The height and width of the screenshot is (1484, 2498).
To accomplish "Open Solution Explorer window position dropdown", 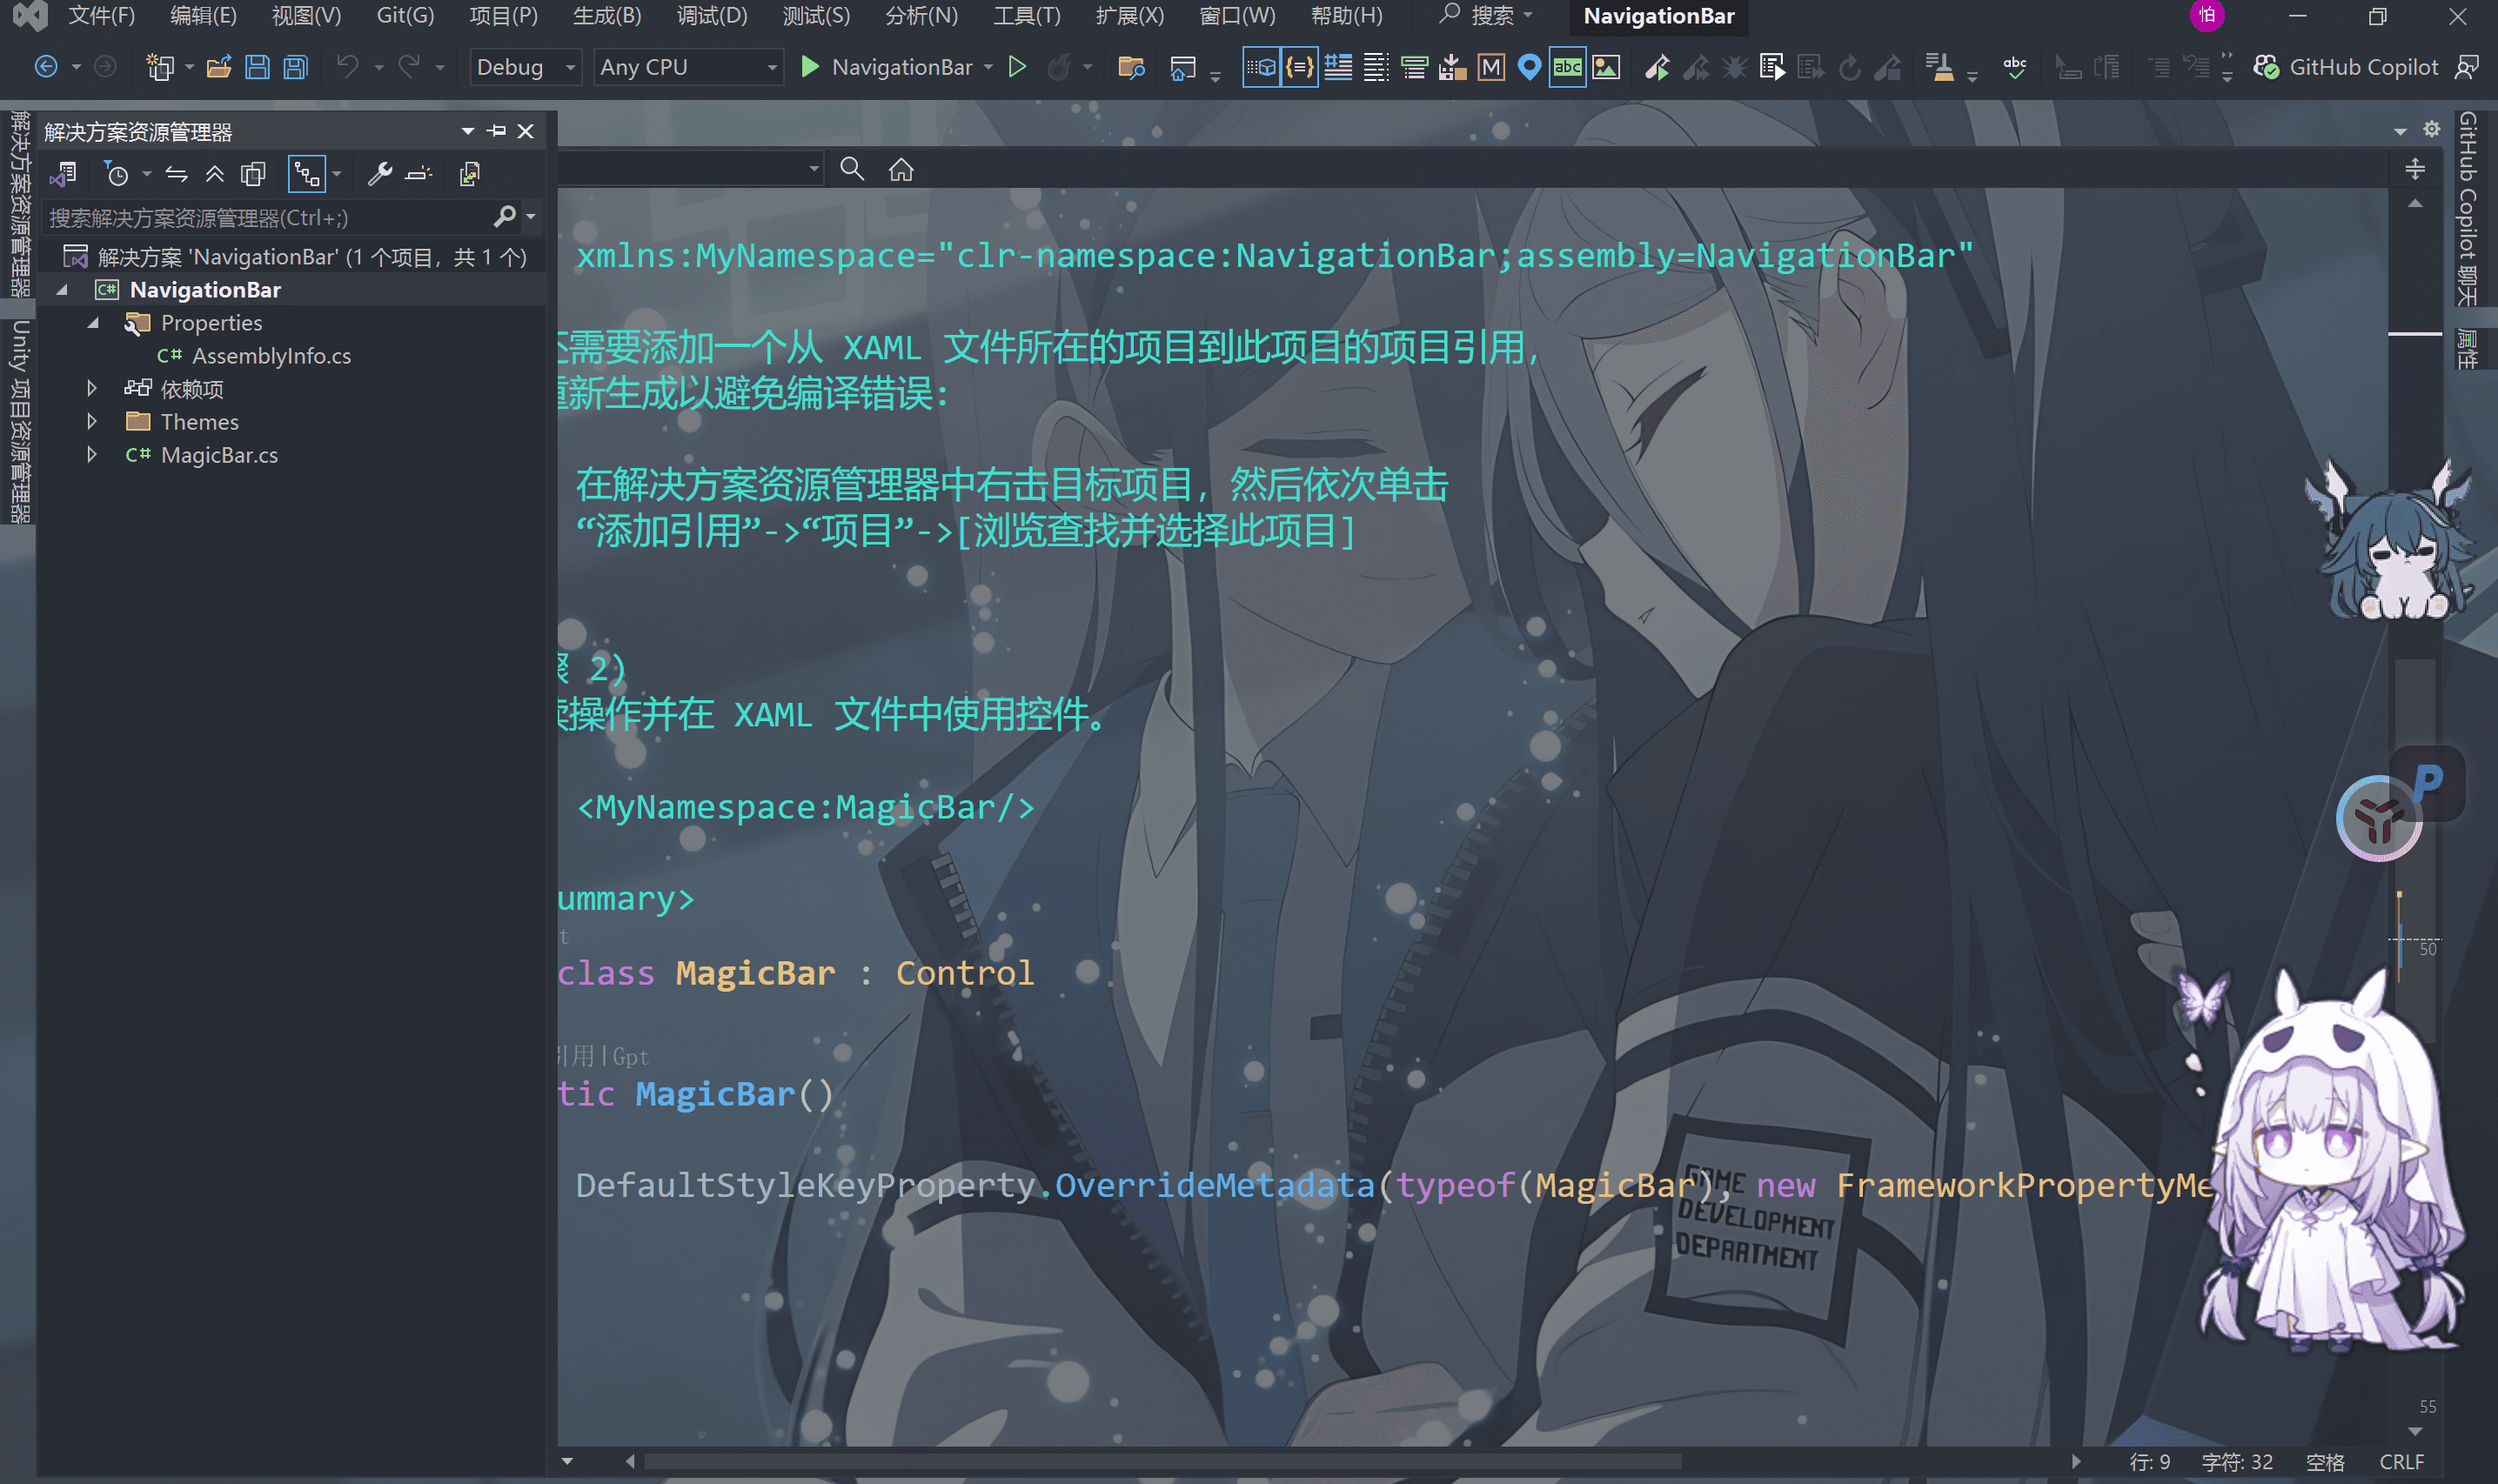I will [467, 131].
